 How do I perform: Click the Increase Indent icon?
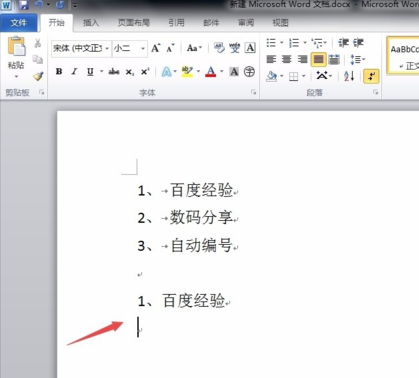[358, 43]
